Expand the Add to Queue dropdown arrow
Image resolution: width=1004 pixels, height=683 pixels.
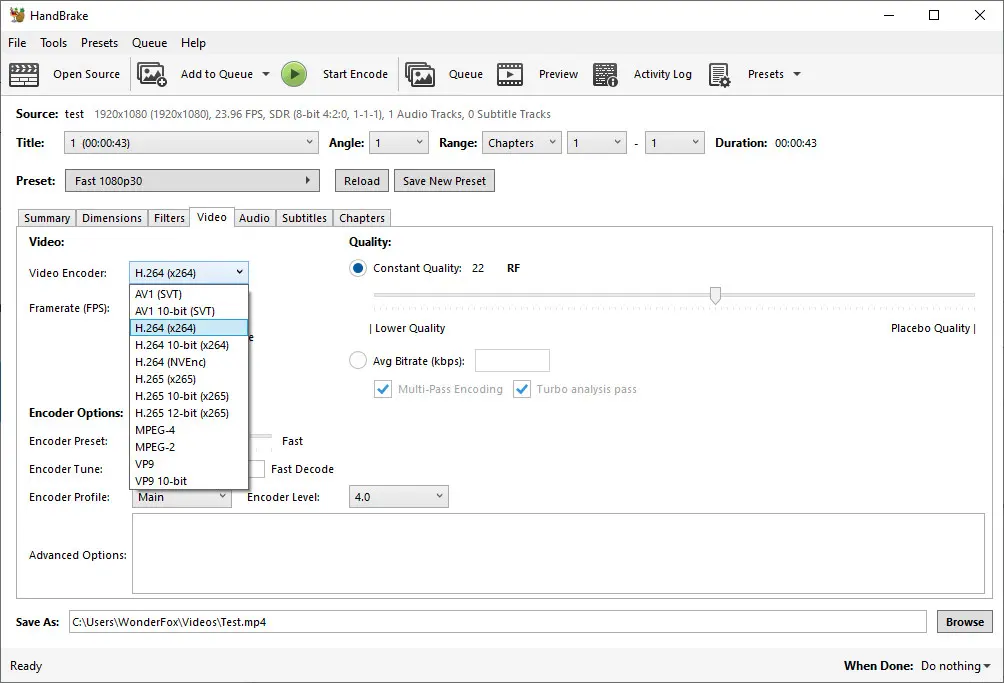266,74
